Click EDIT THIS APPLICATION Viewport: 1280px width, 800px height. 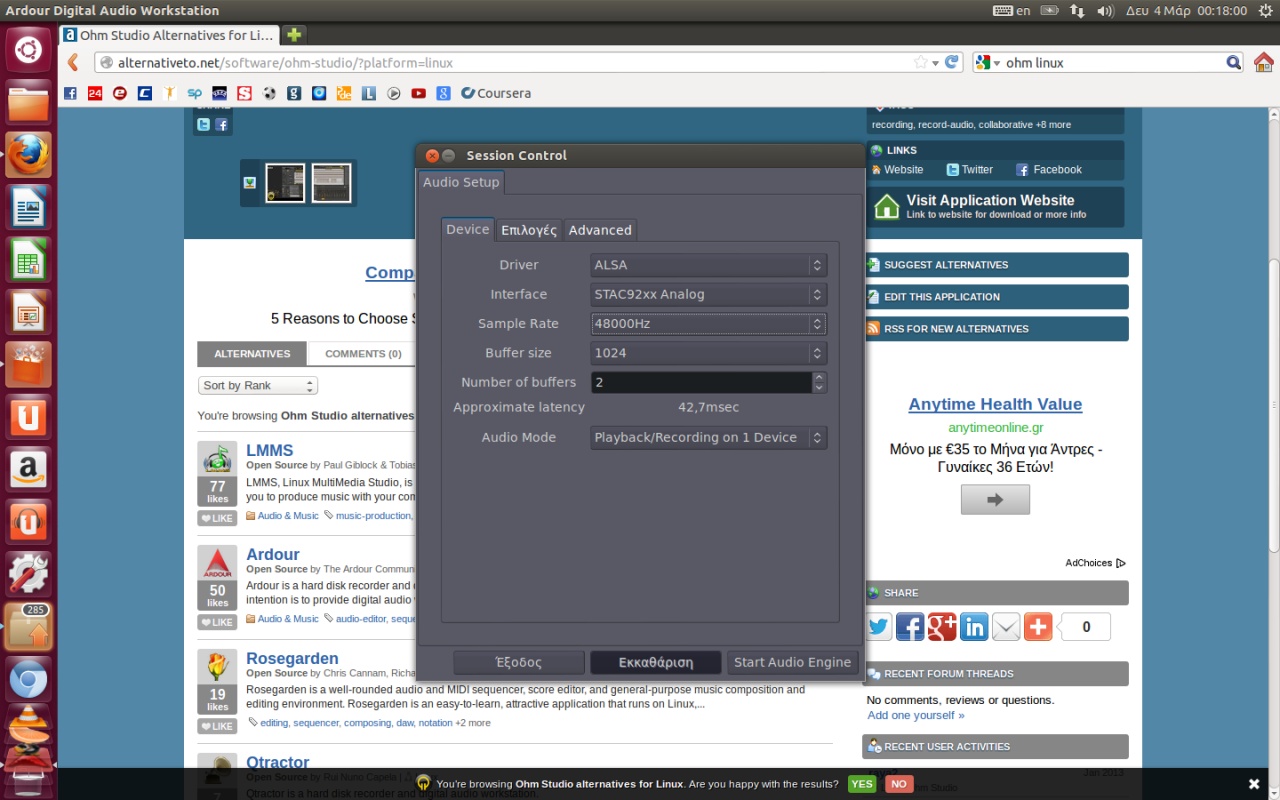coord(995,297)
